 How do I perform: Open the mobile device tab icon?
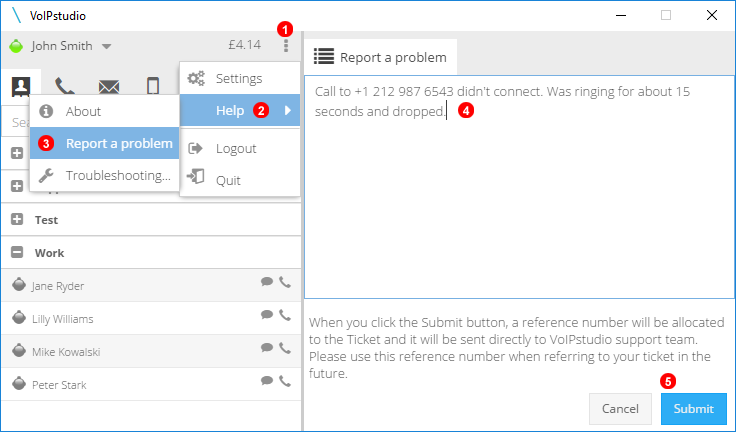point(153,86)
